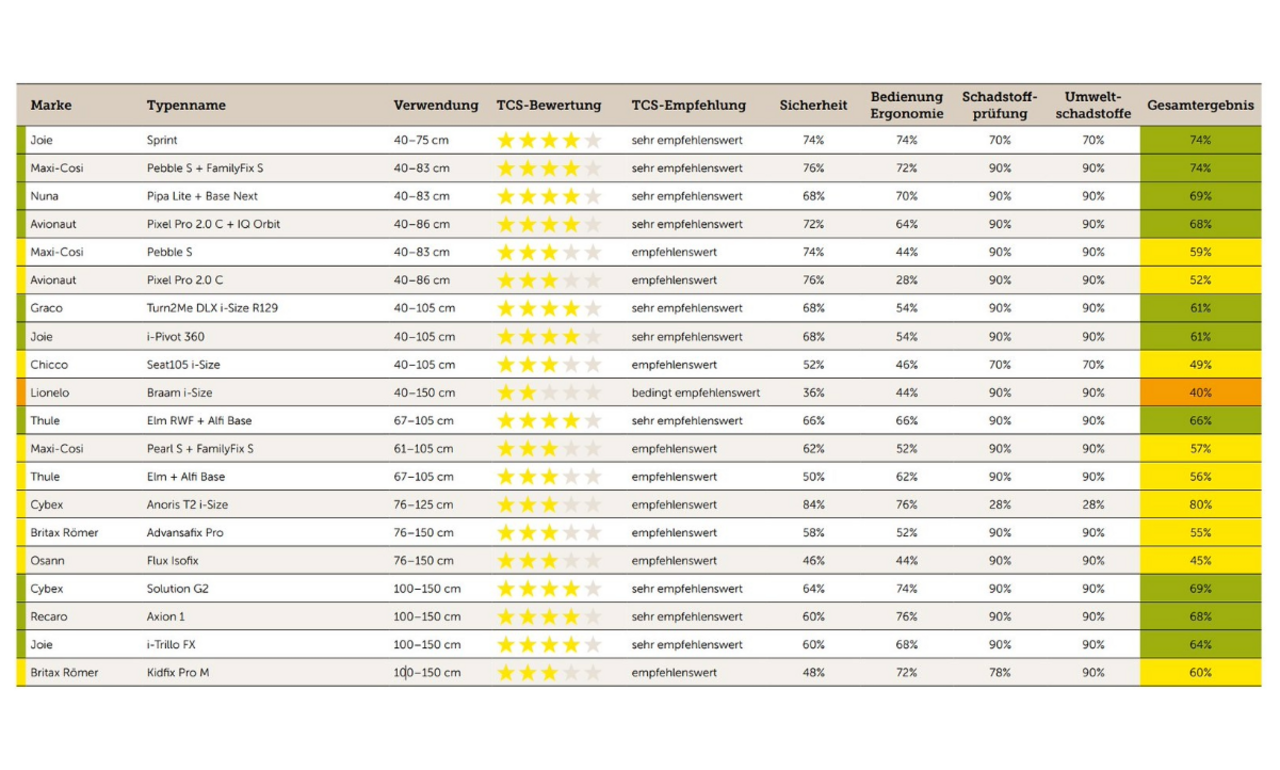
Task: Click the star rating for Osann Flux Isofix
Action: click(549, 561)
